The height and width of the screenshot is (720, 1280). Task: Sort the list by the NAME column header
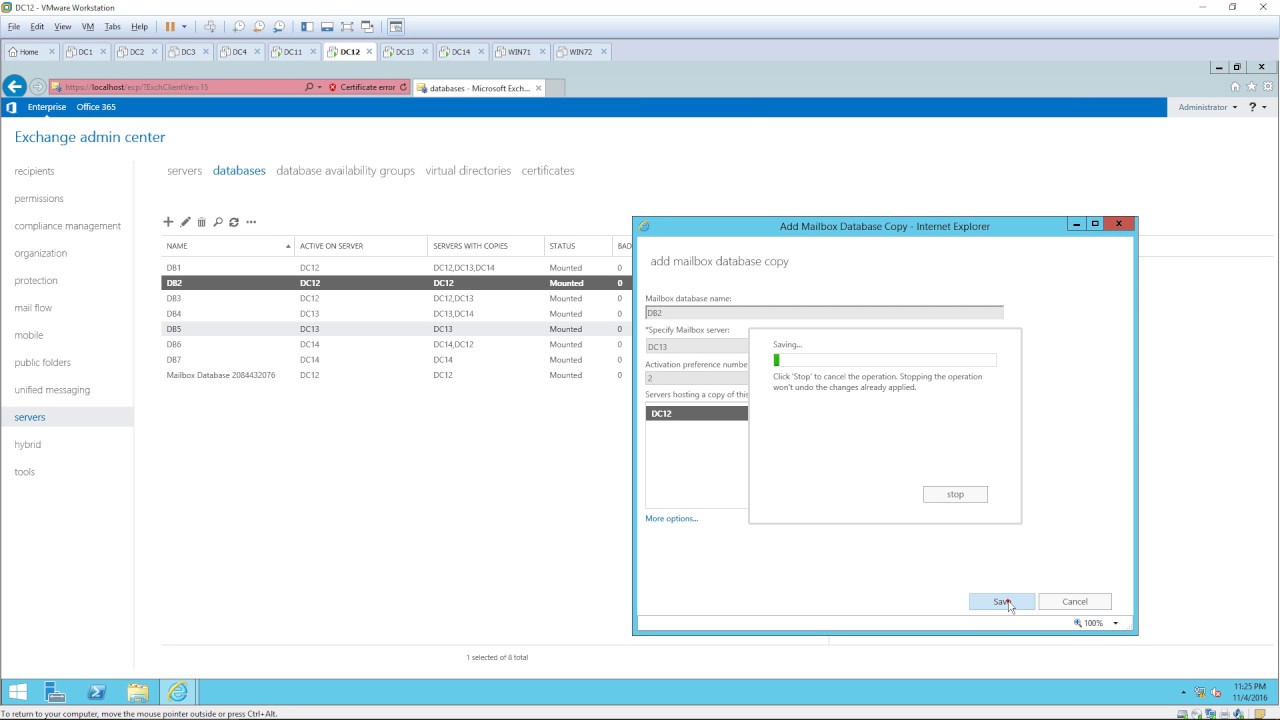tap(229, 246)
